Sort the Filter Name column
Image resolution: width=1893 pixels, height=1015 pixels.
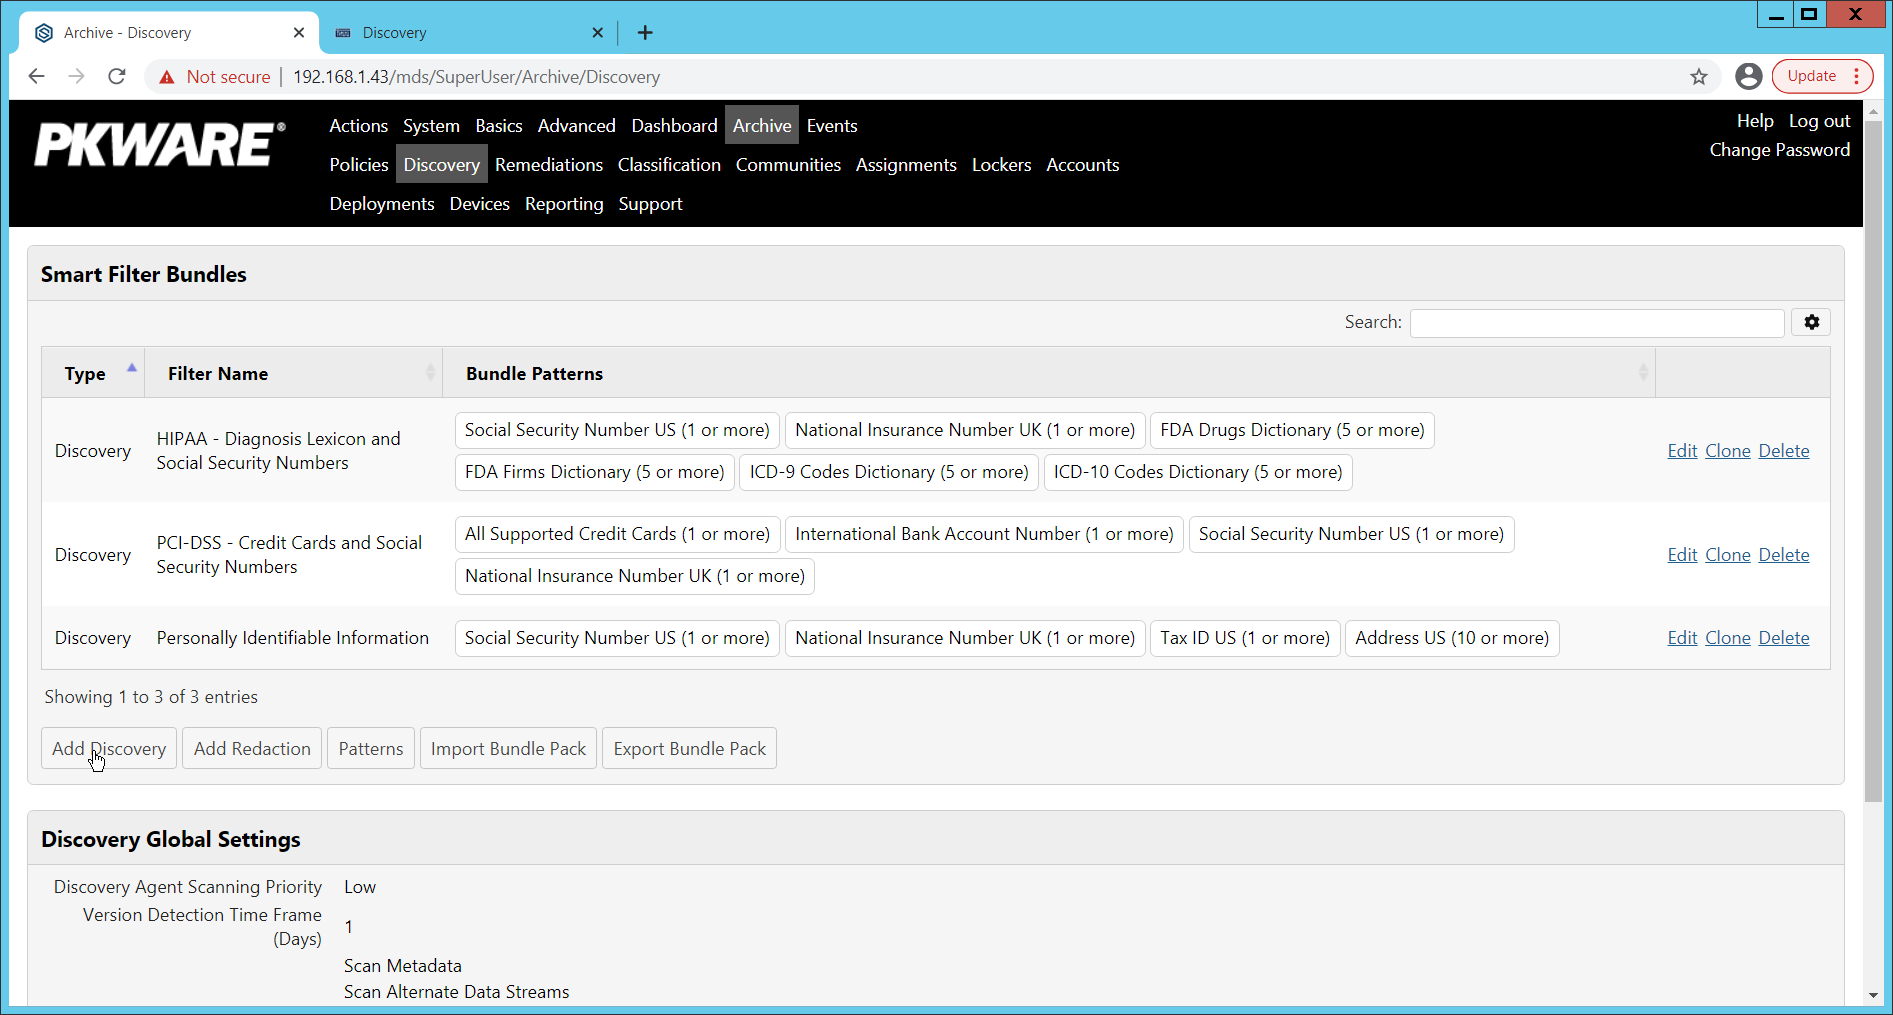point(218,372)
